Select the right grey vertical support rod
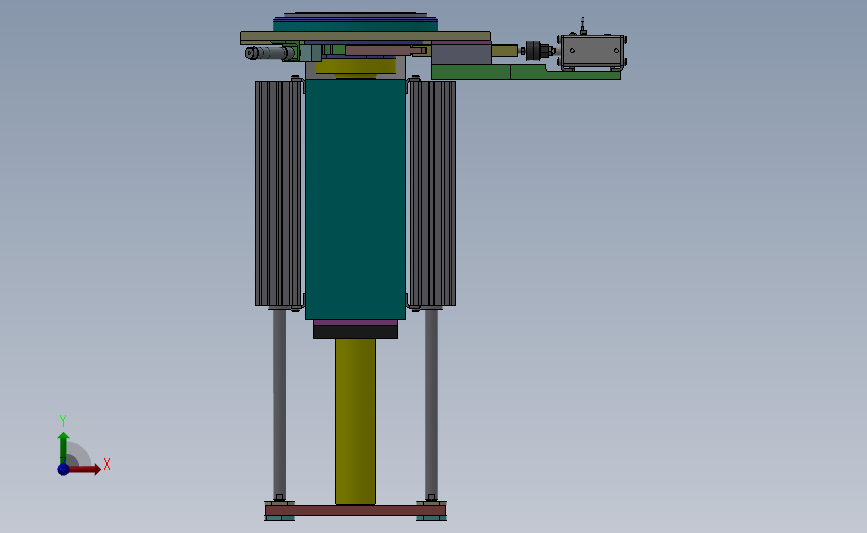This screenshot has height=533, width=867. tap(431, 404)
